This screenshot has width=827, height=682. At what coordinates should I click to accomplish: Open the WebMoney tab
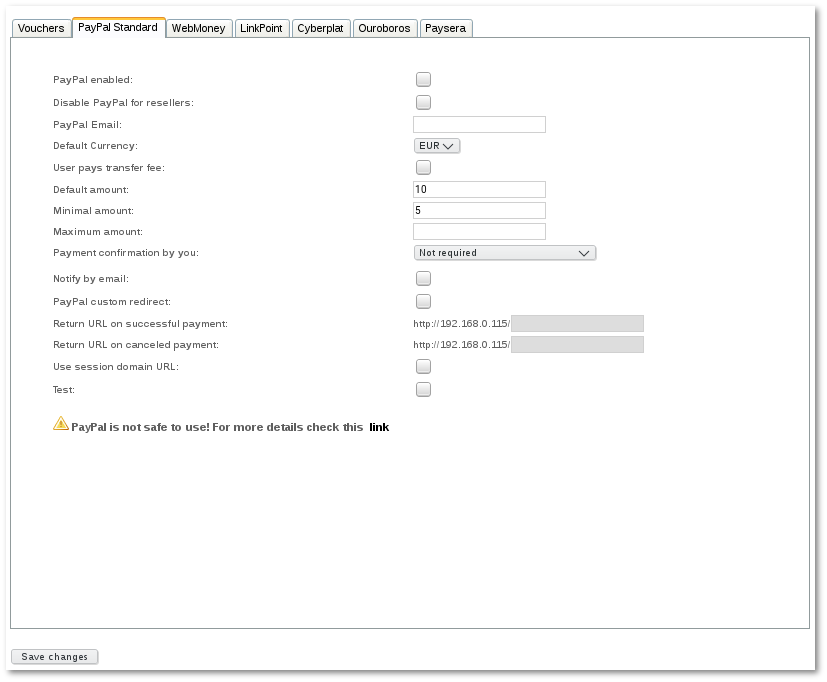point(200,29)
